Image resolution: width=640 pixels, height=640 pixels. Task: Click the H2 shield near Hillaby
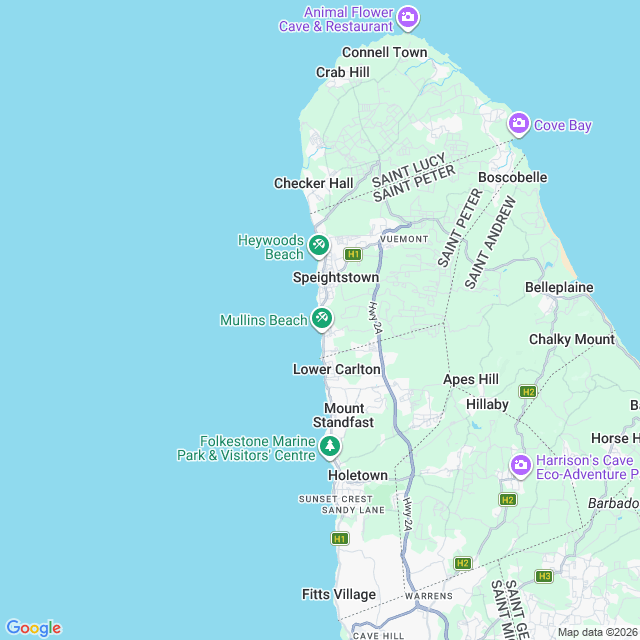point(528,392)
